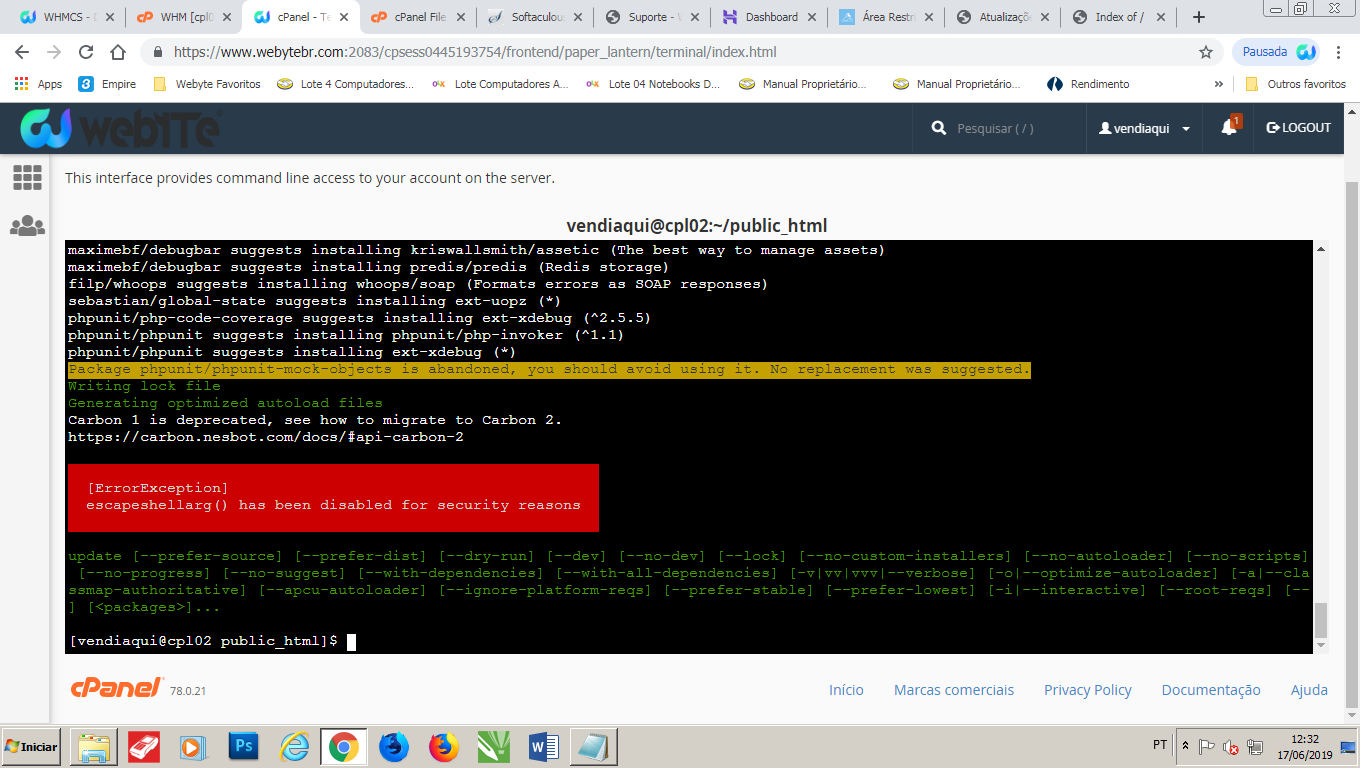Viewport: 1360px width, 768px height.
Task: Open the Privacy Policy footer link
Action: pyautogui.click(x=1087, y=690)
